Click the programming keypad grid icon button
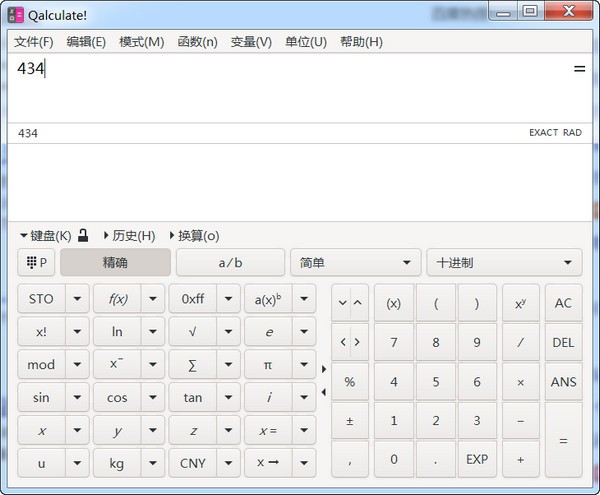The image size is (600, 495). coord(36,263)
